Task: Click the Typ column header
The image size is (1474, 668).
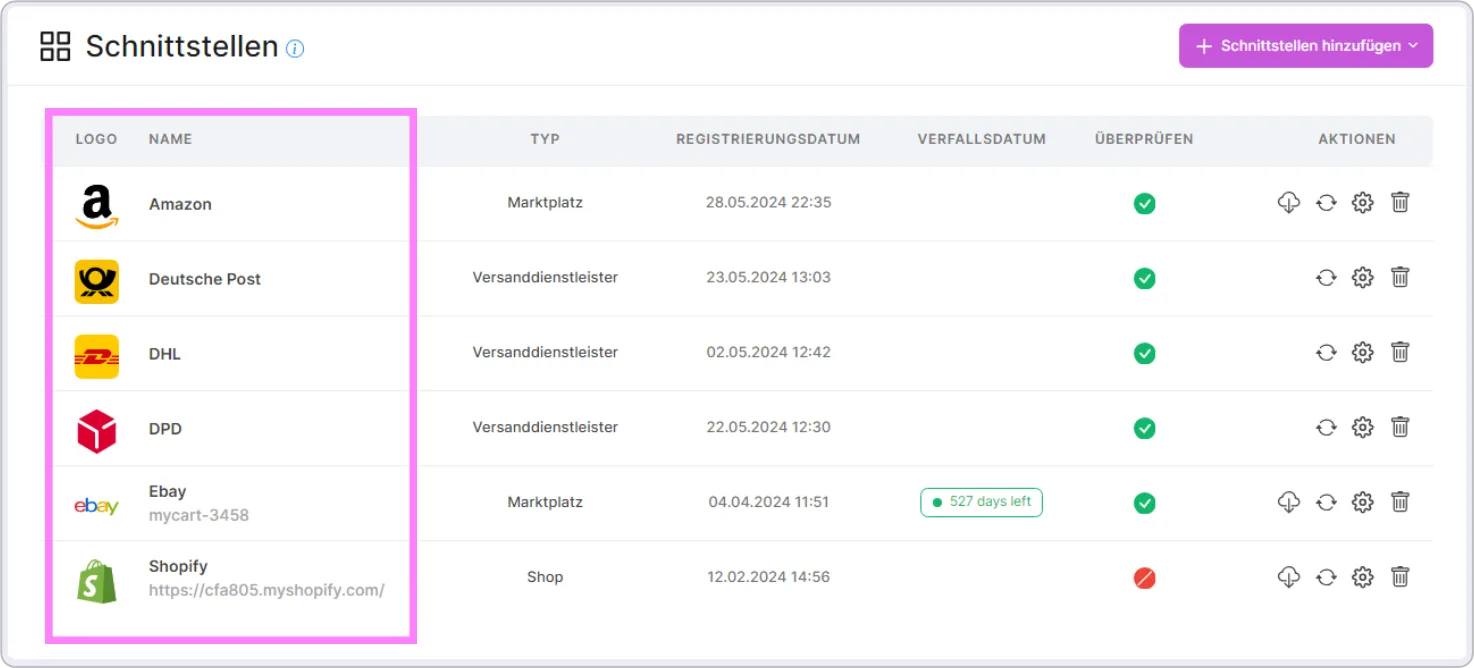Action: 545,139
